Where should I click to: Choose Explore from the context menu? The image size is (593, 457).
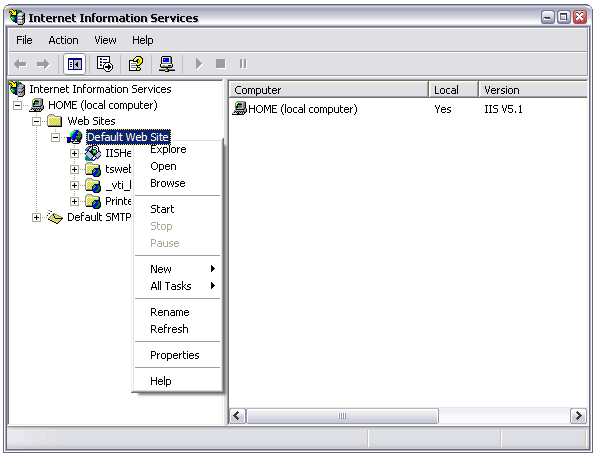[x=177, y=149]
